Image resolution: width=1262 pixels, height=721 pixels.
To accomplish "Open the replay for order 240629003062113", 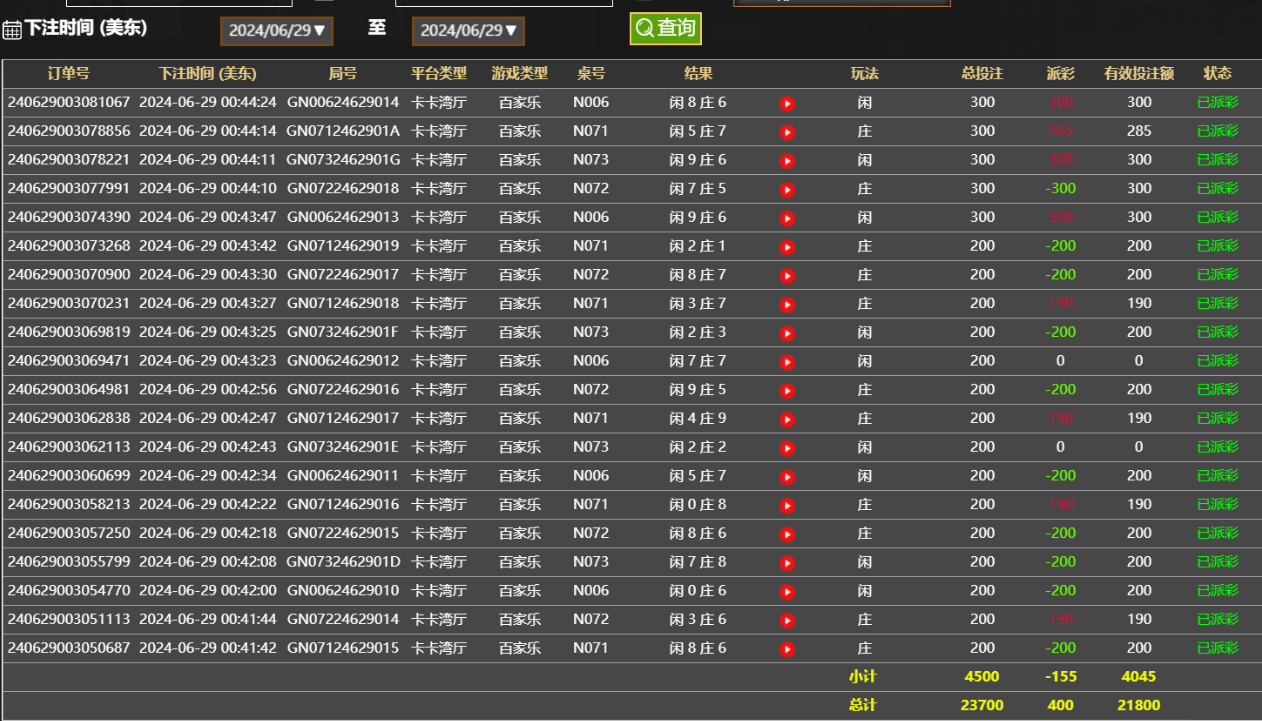I will click(x=787, y=448).
